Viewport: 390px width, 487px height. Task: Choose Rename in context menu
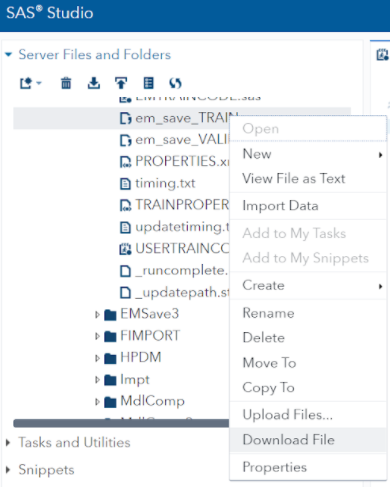pos(308,313)
